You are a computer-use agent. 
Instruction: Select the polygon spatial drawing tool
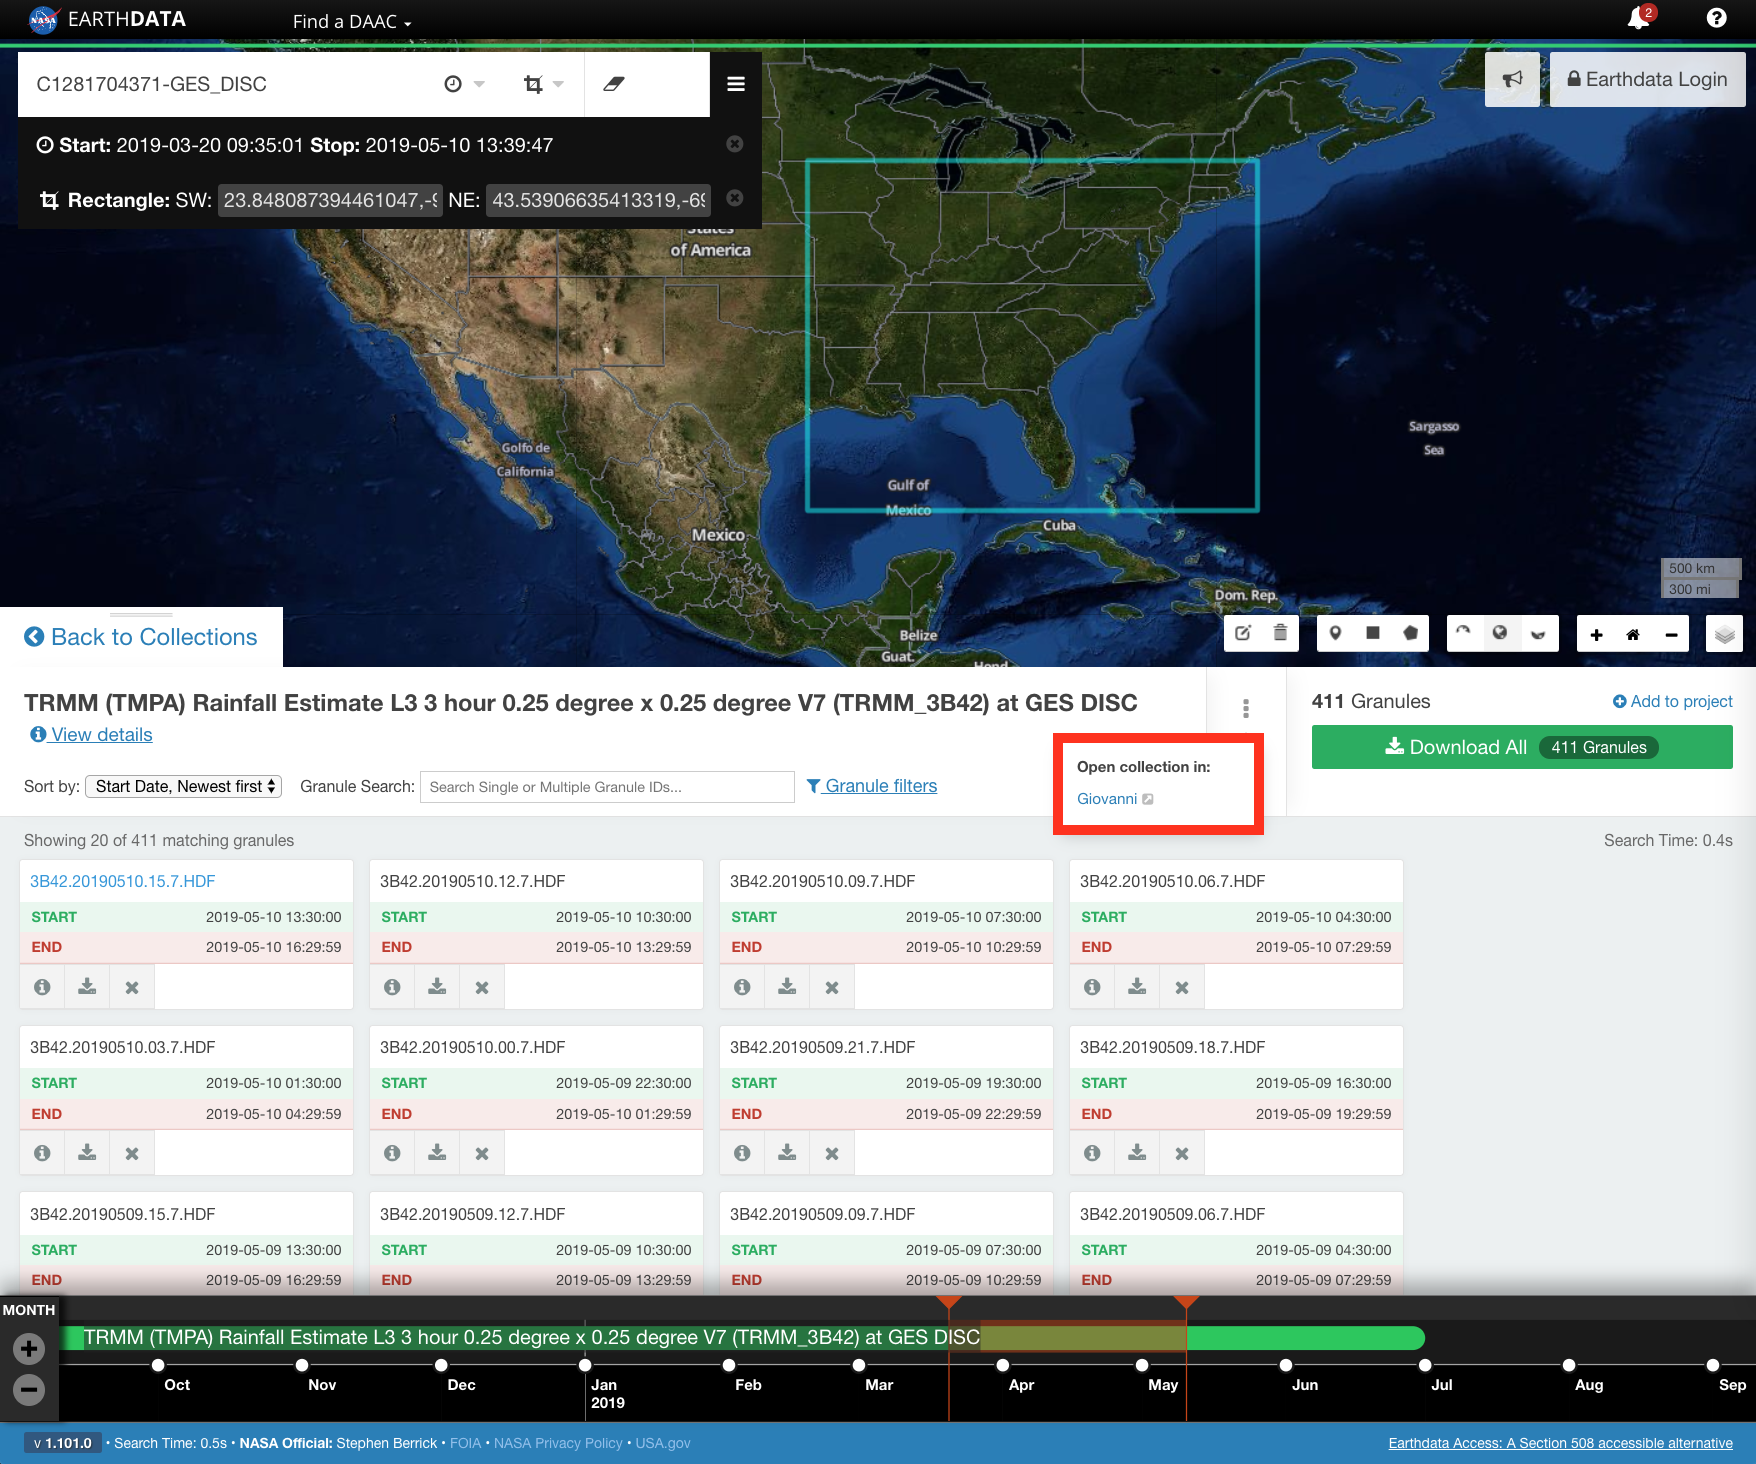(x=1410, y=633)
